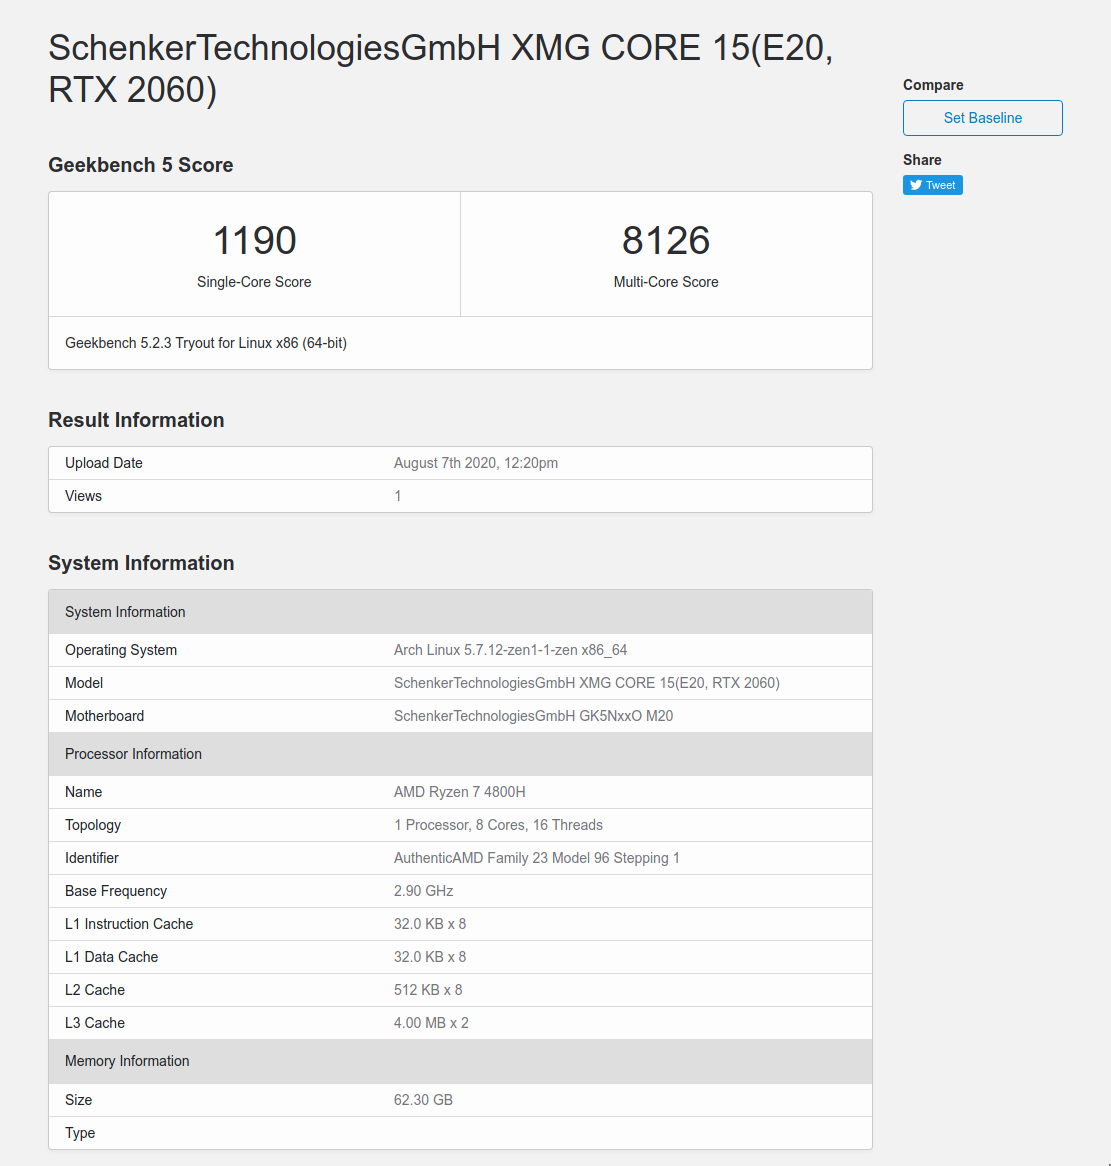
Task: Select the single-core score 1190
Action: point(254,240)
